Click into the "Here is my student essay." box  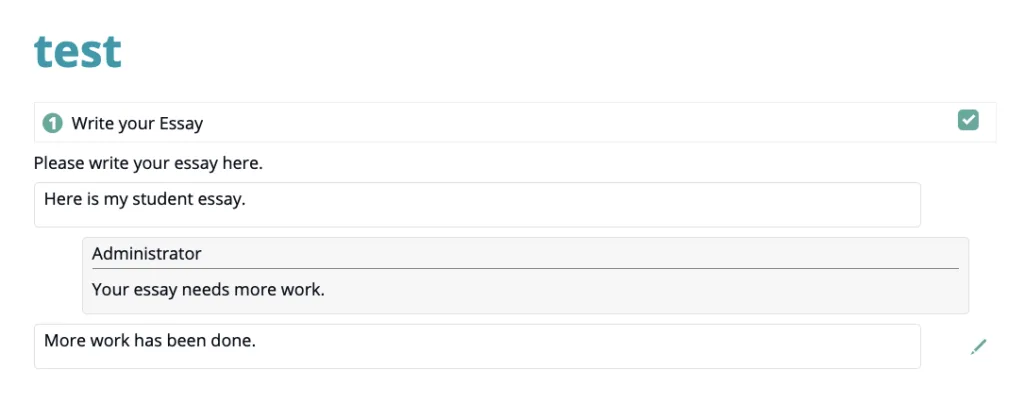pos(477,205)
